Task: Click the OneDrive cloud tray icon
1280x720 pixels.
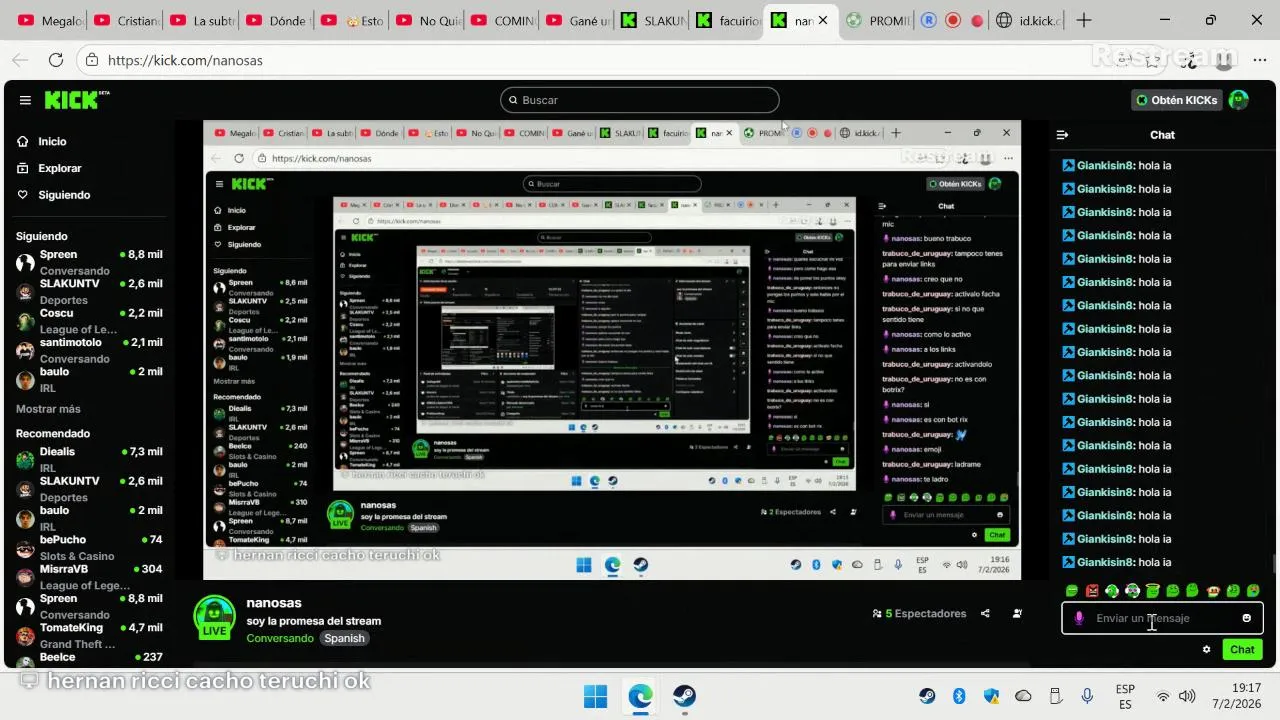Action: pyautogui.click(x=1023, y=696)
